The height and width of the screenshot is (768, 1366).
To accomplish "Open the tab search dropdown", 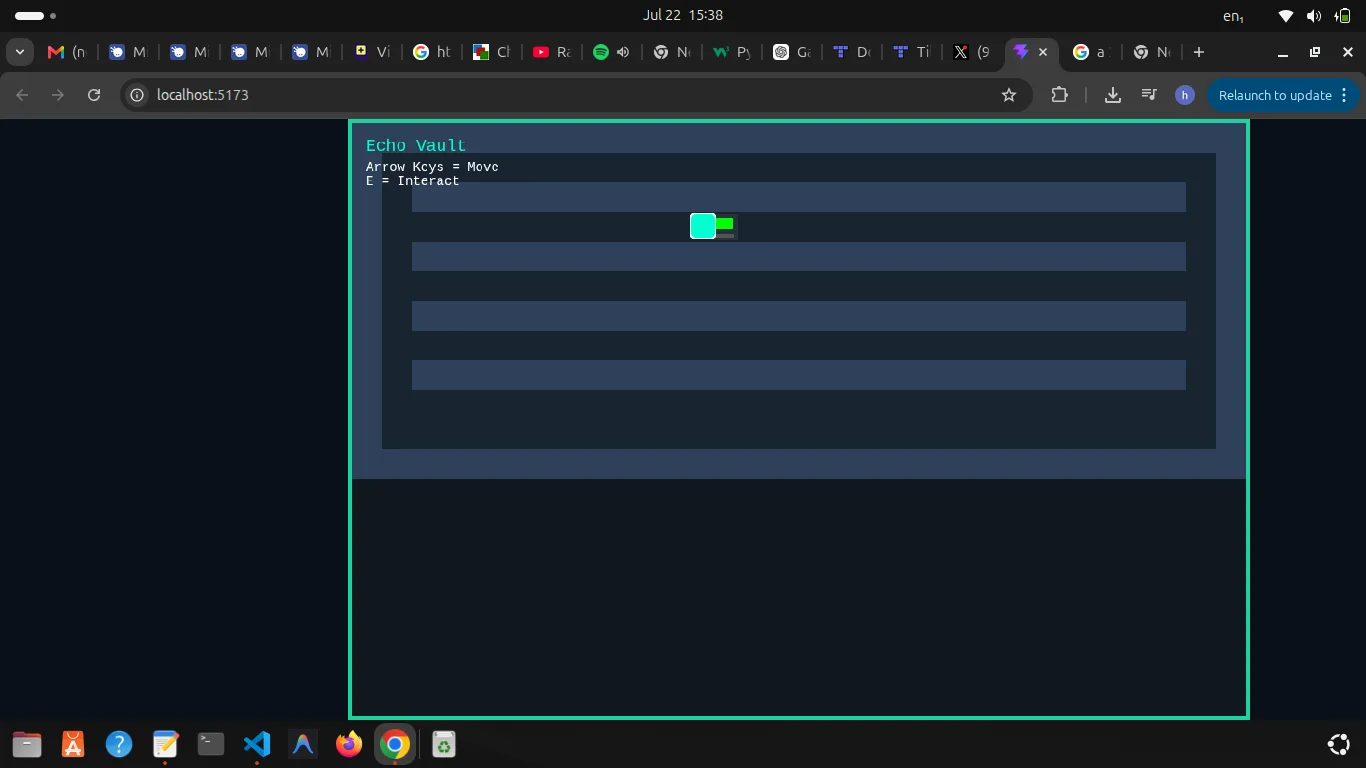I will [20, 52].
